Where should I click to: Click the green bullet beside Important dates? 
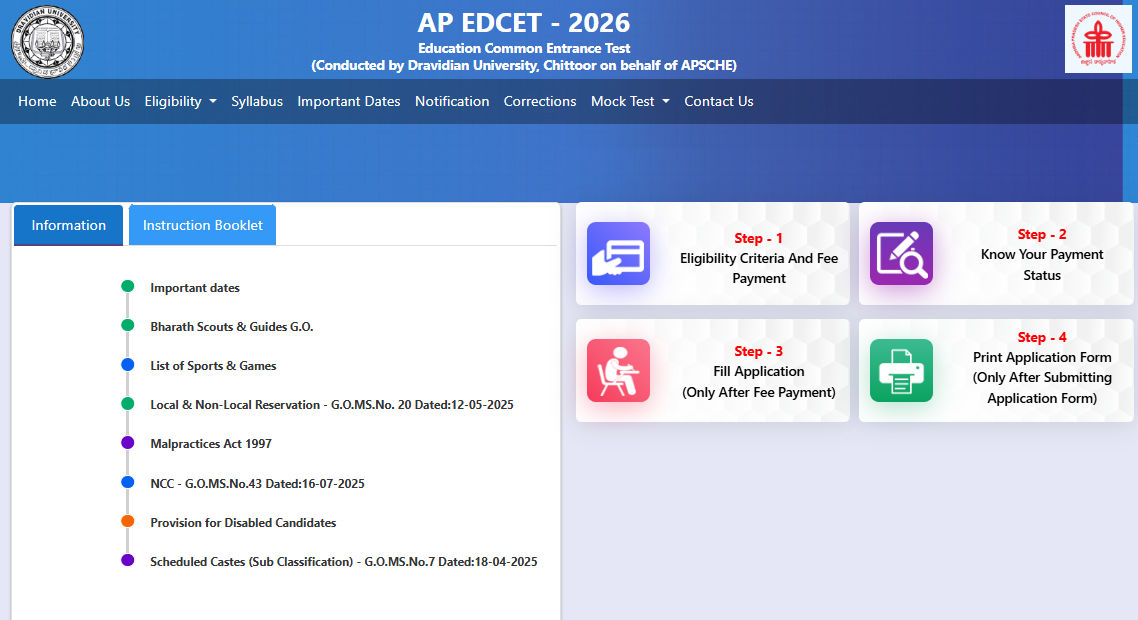point(128,286)
